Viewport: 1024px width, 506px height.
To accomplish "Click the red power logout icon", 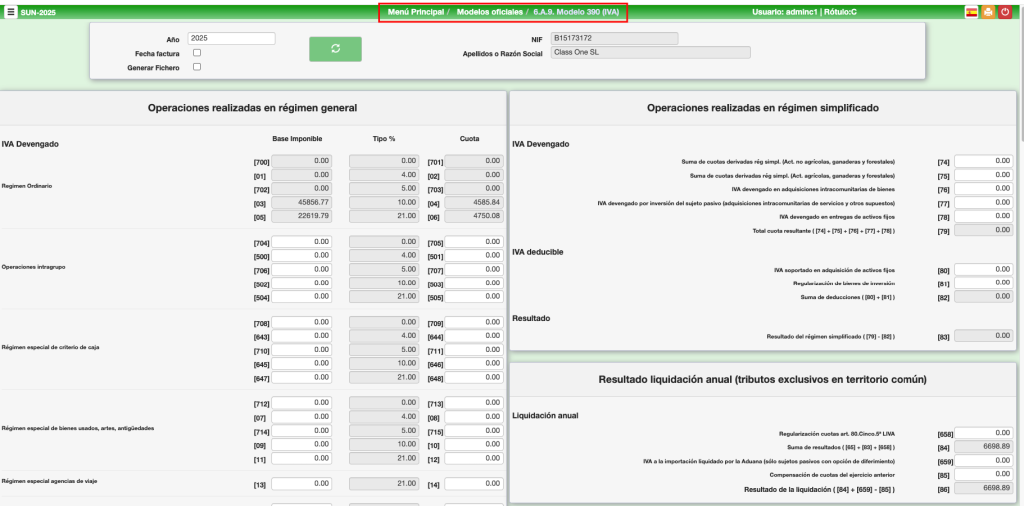I will (x=1004, y=12).
